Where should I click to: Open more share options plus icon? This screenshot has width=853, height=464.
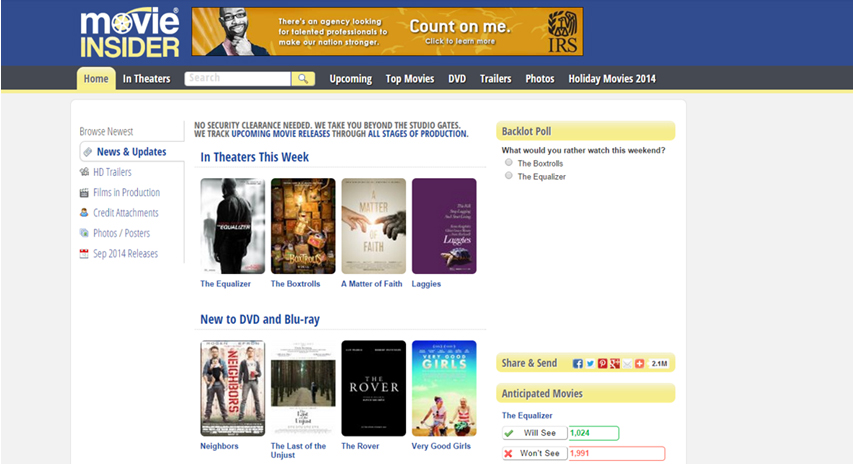(640, 363)
